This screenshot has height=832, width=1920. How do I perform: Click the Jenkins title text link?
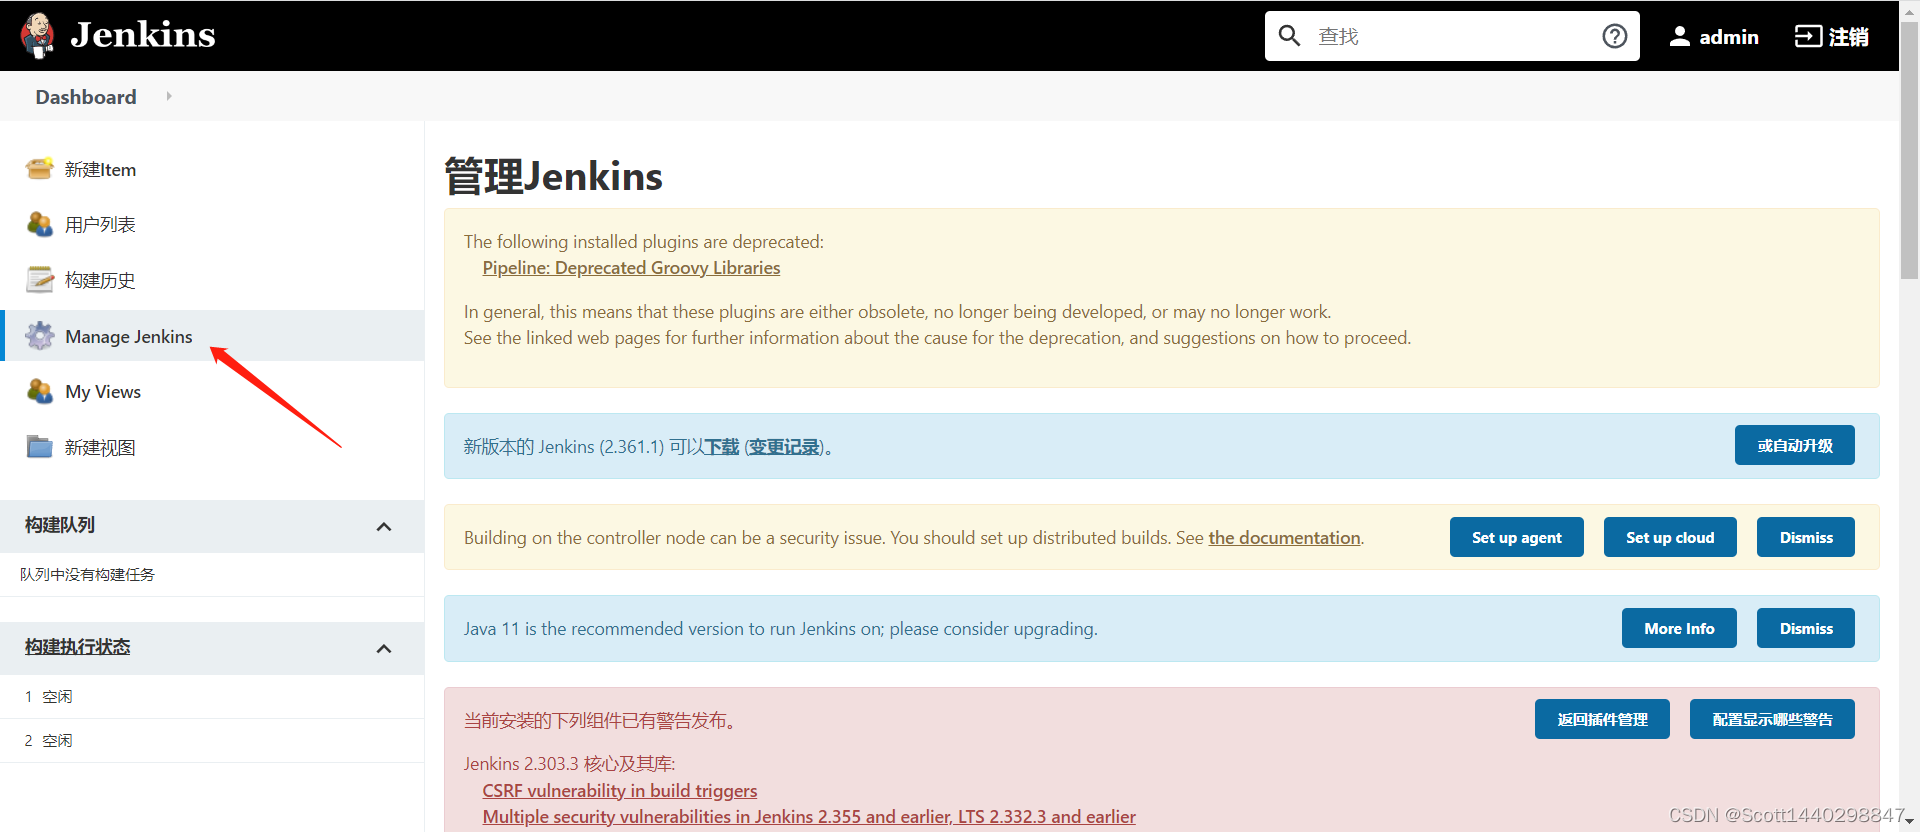143,35
